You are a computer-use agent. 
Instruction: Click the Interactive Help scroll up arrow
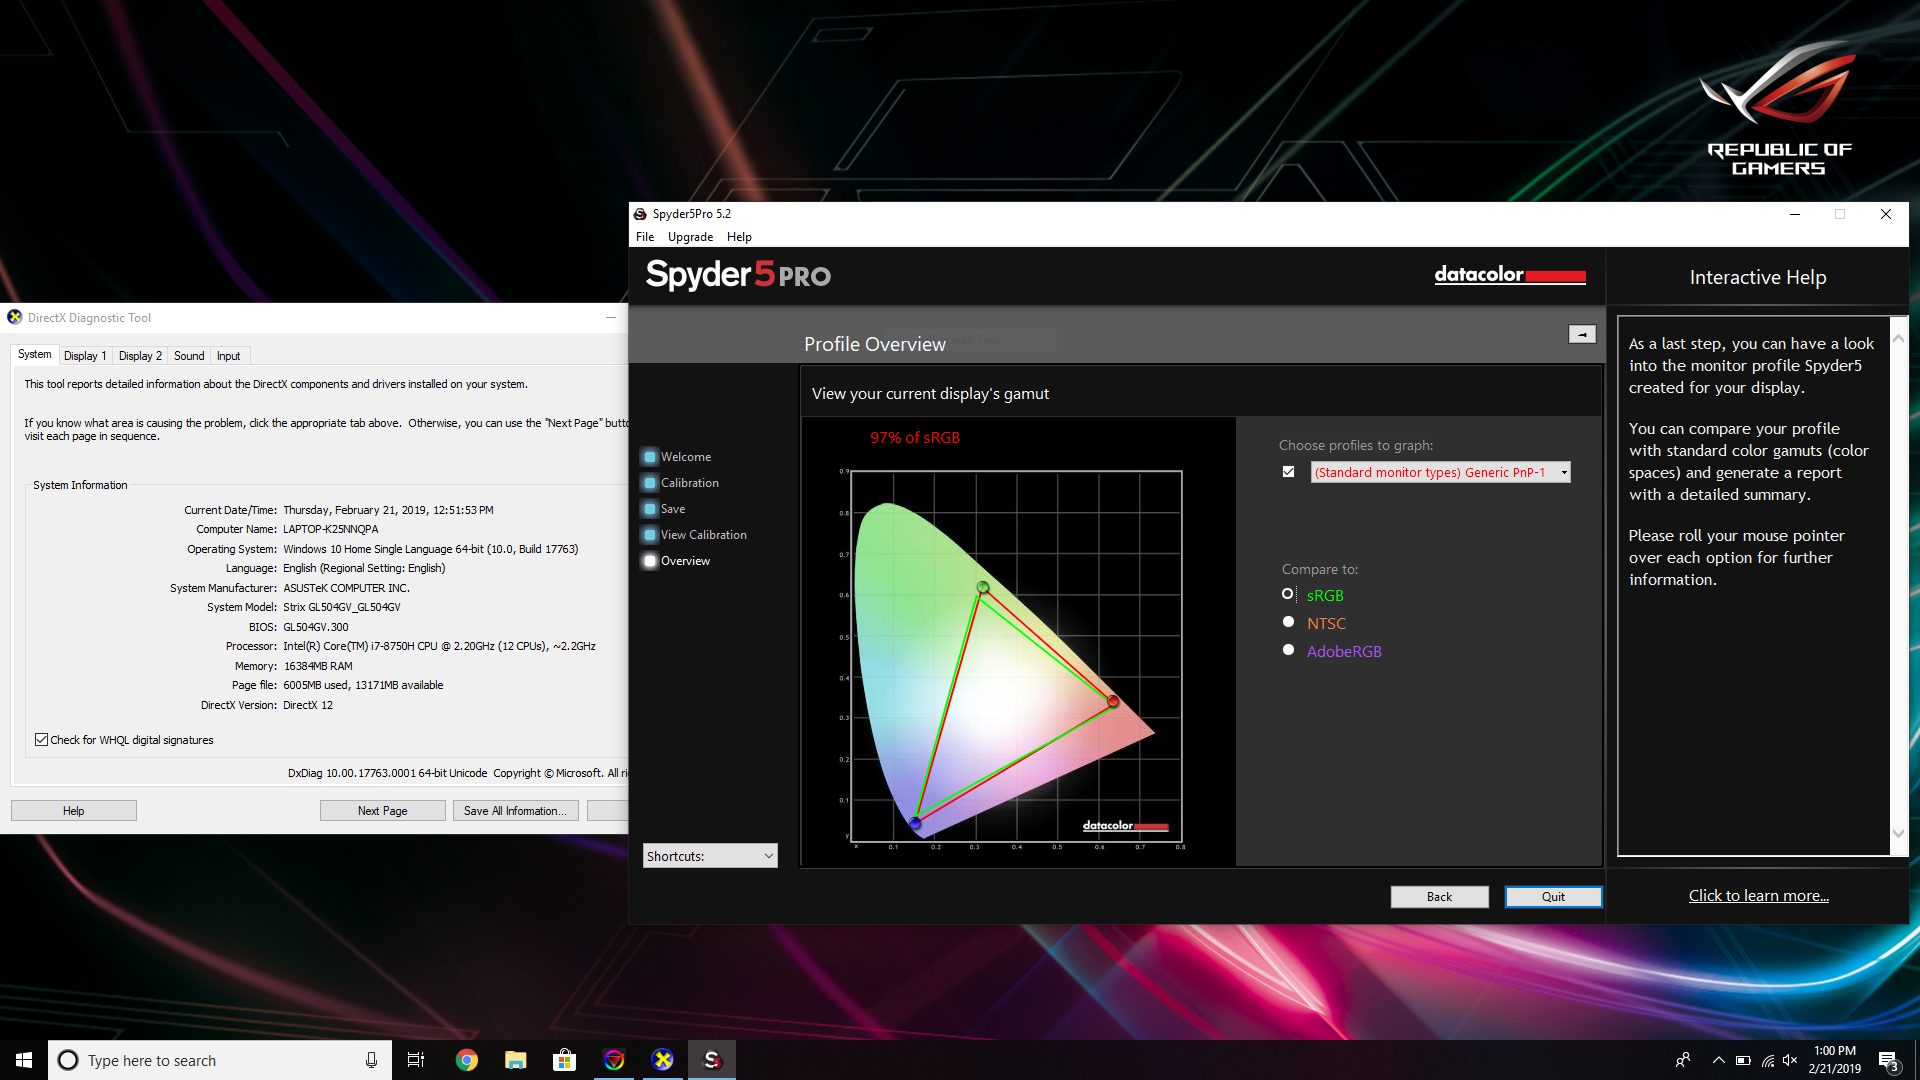(1898, 339)
